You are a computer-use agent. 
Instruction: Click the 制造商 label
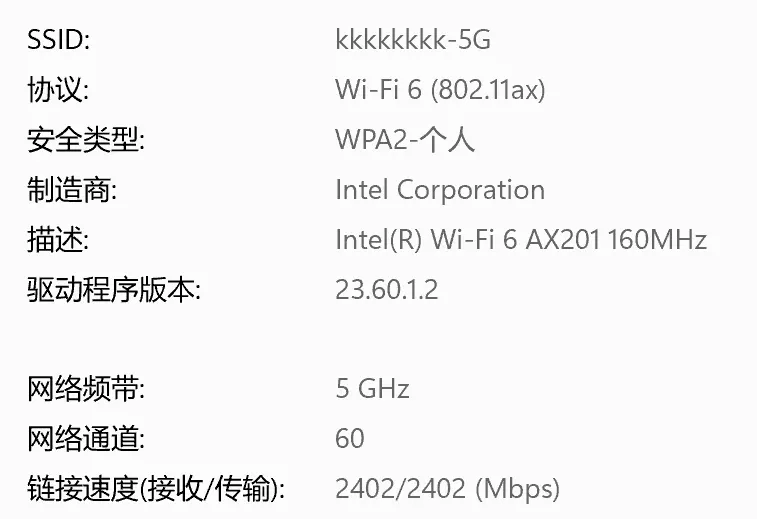coord(72,190)
